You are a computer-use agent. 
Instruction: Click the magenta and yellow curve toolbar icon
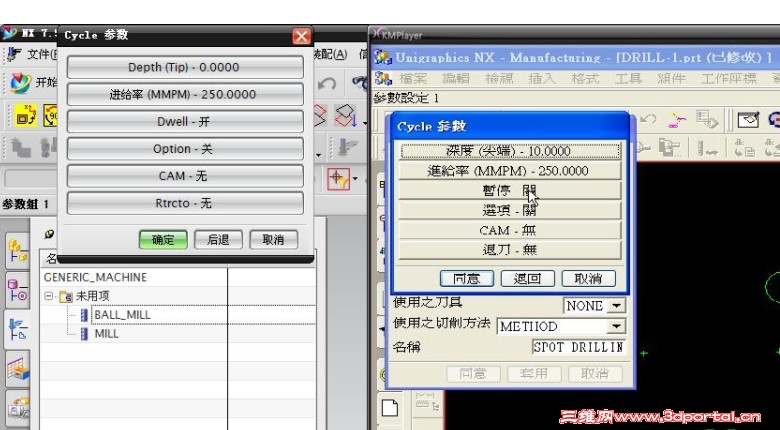[x=675, y=120]
